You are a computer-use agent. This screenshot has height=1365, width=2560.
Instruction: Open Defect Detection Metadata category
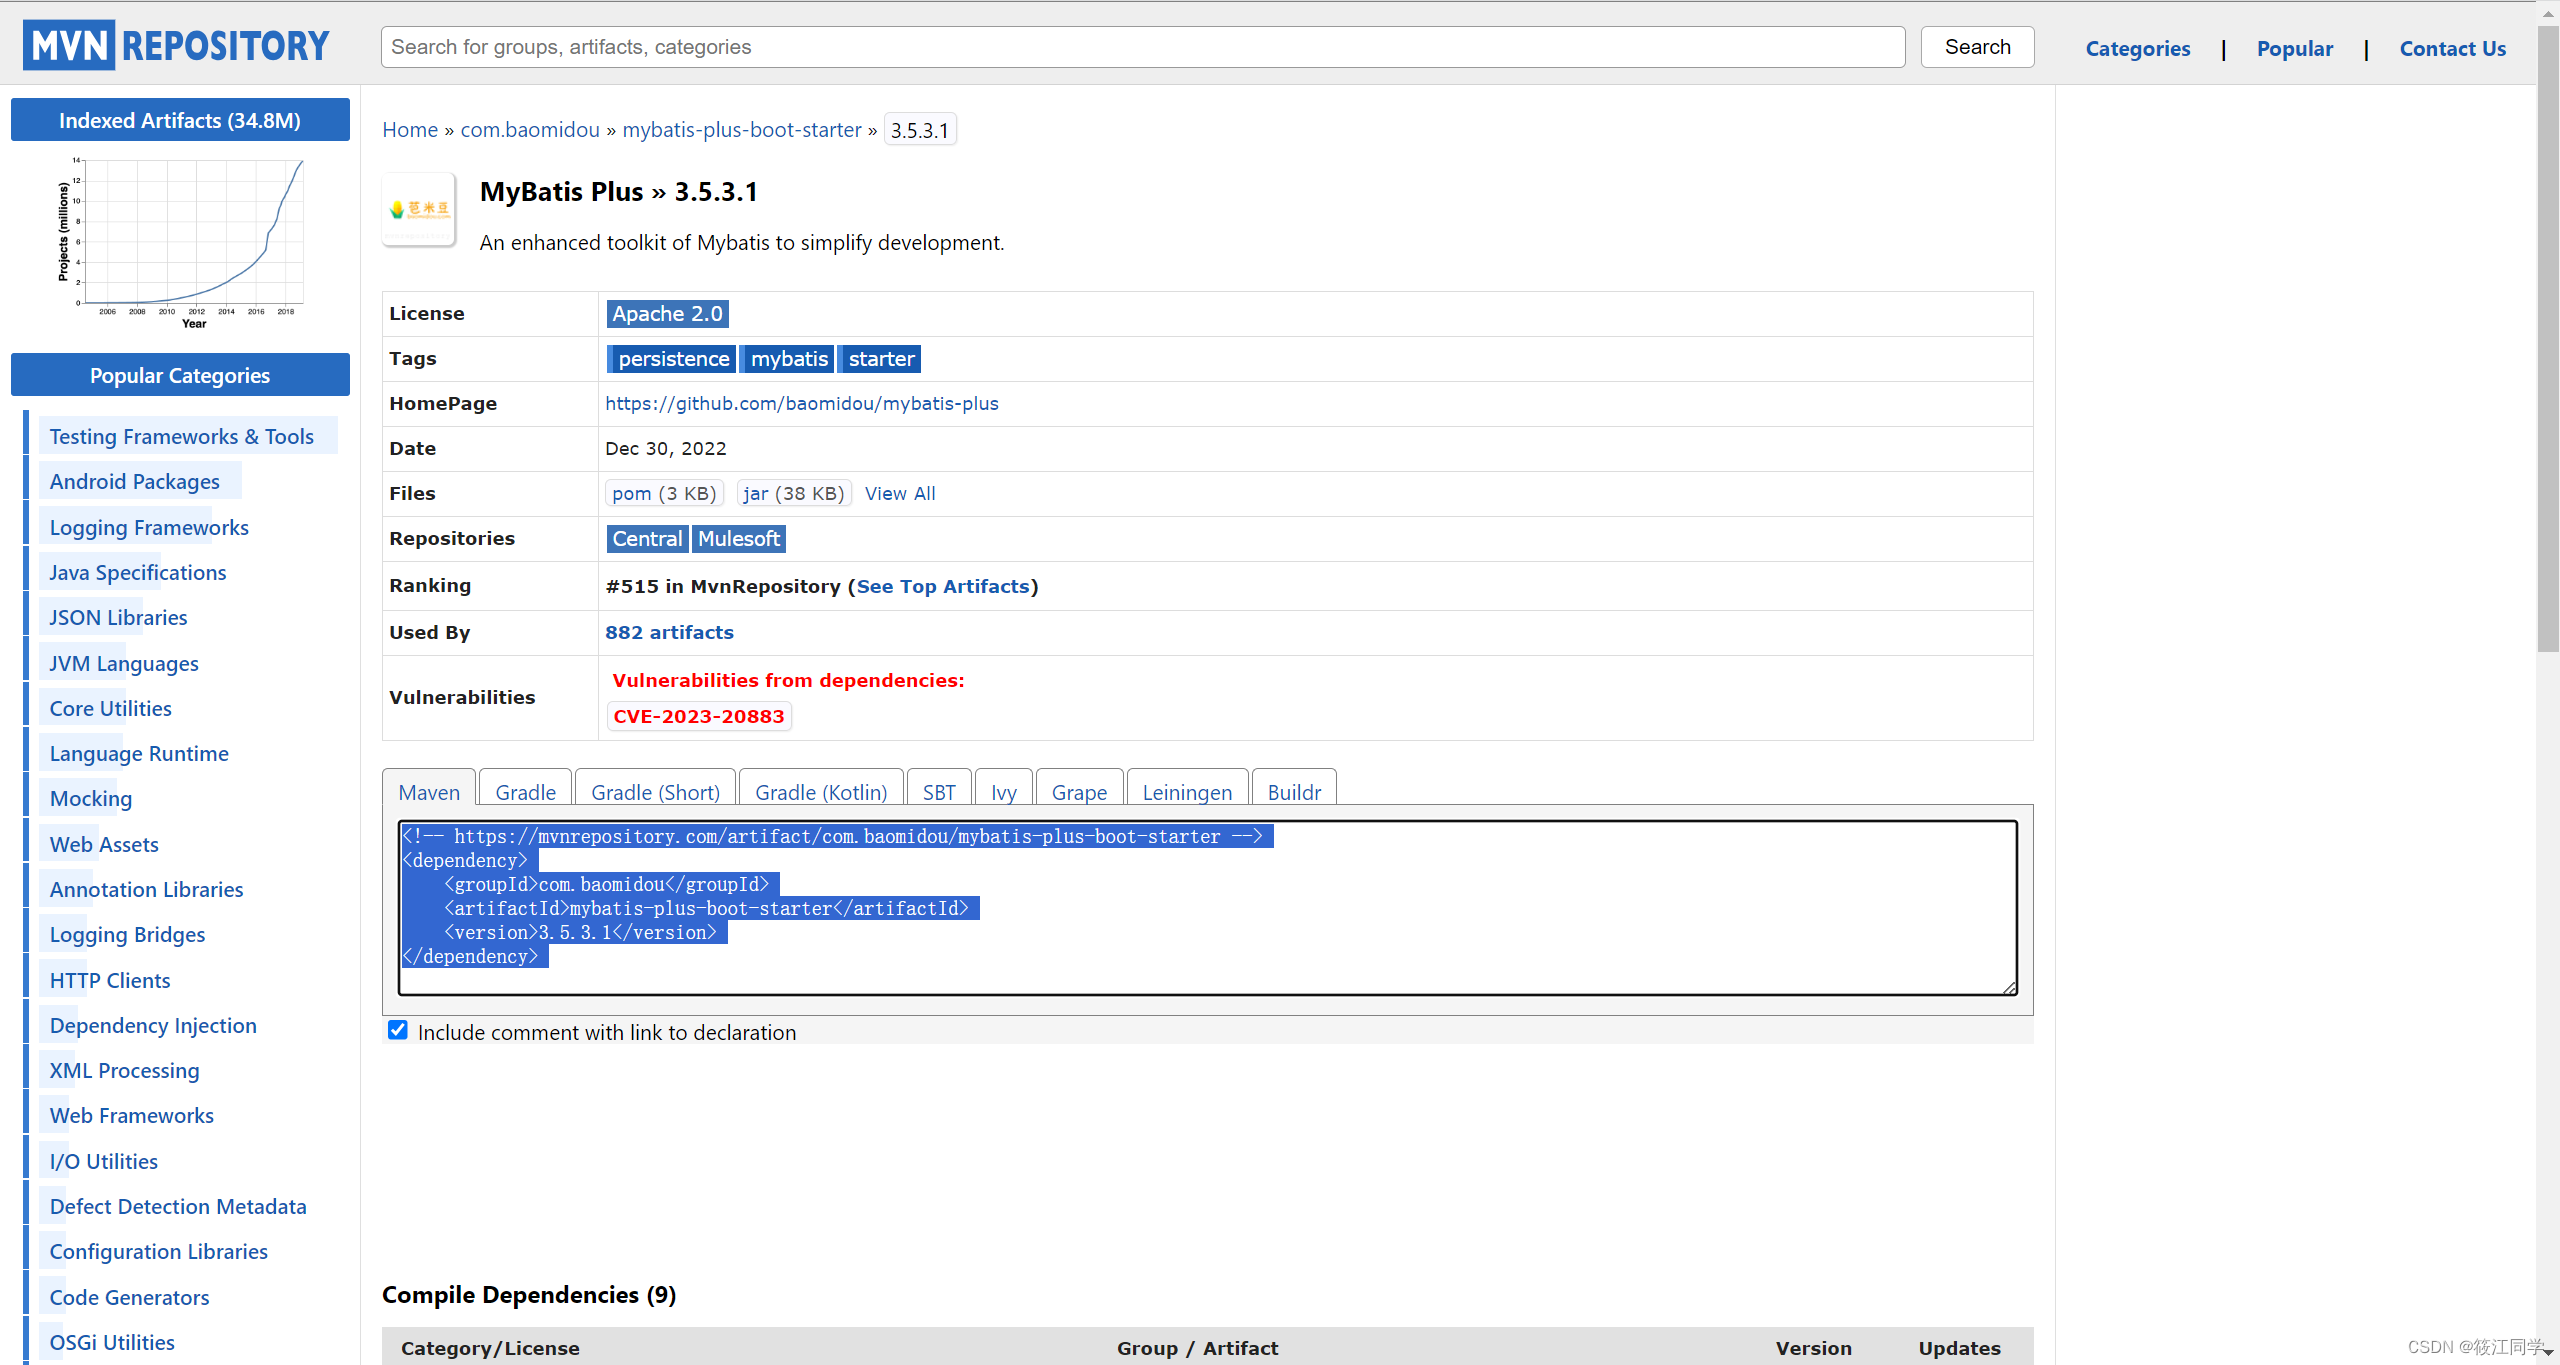[x=178, y=1207]
